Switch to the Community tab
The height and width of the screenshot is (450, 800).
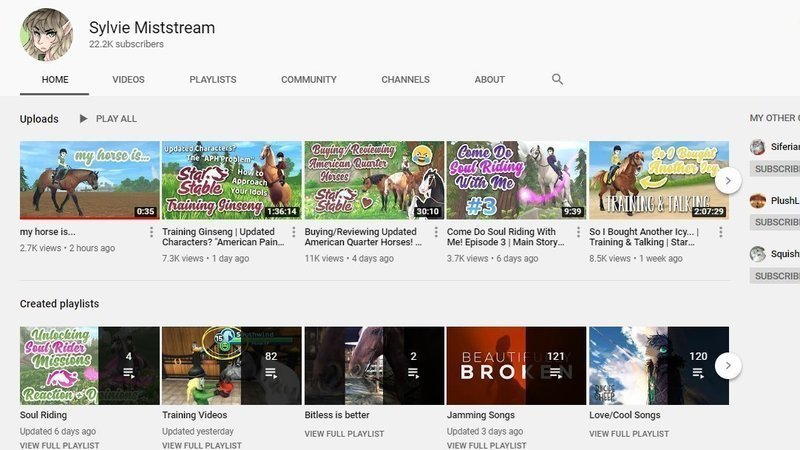click(x=308, y=80)
